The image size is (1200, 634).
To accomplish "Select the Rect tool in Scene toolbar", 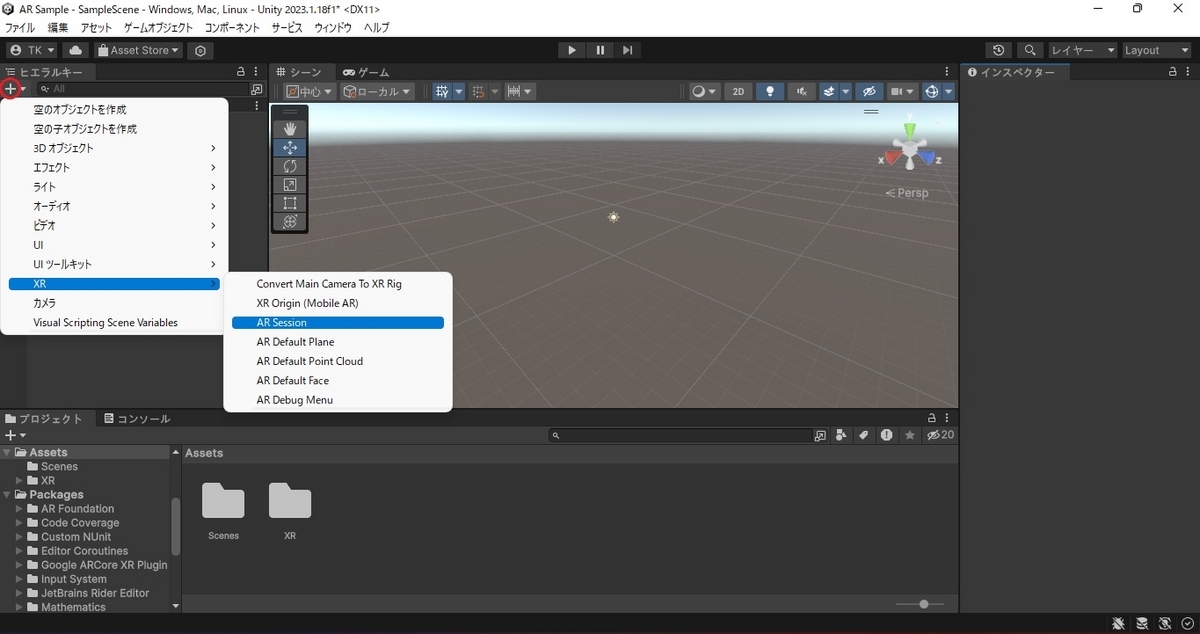I will [290, 203].
